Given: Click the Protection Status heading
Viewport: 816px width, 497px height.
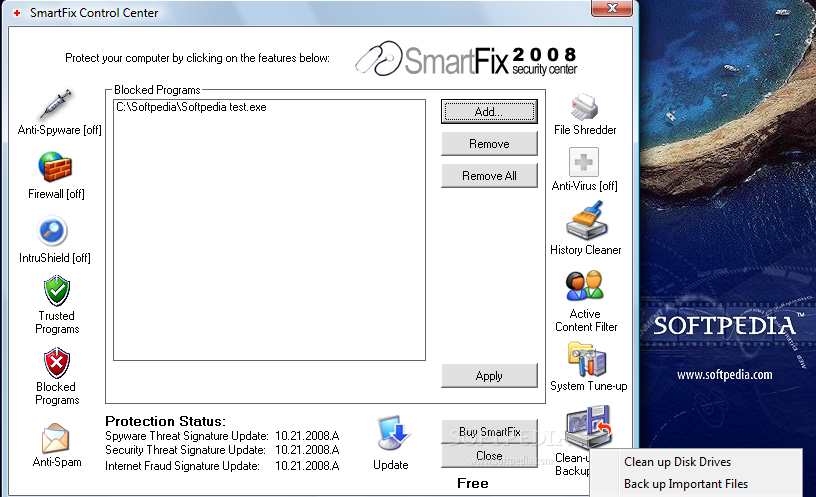Looking at the screenshot, I should [x=165, y=421].
